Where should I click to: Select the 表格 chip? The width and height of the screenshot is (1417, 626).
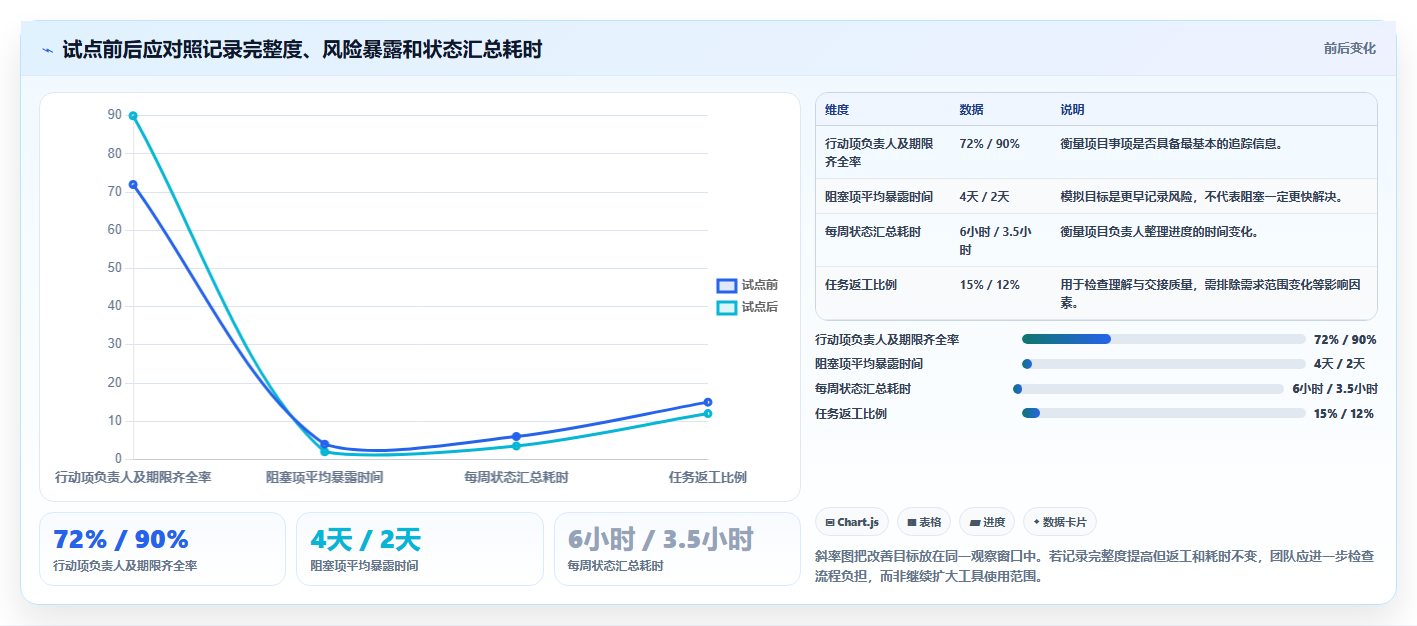pyautogui.click(x=924, y=522)
